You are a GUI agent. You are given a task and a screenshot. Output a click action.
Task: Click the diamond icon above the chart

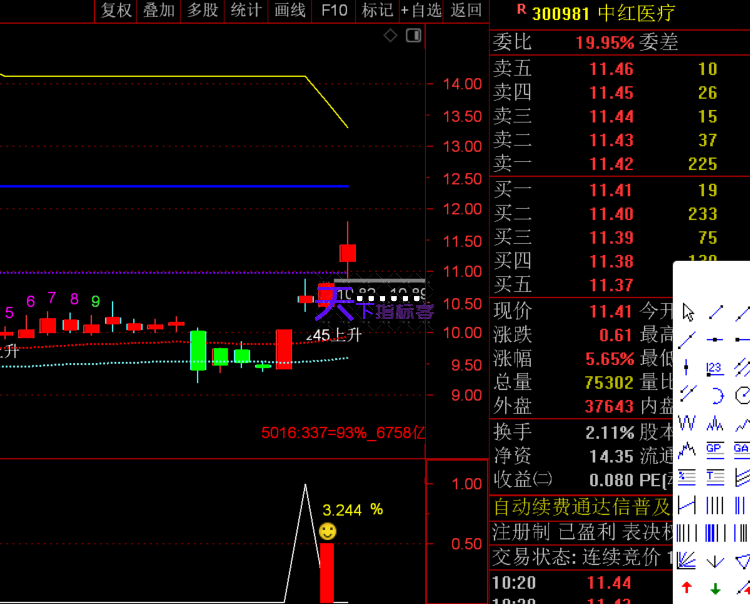(x=390, y=36)
